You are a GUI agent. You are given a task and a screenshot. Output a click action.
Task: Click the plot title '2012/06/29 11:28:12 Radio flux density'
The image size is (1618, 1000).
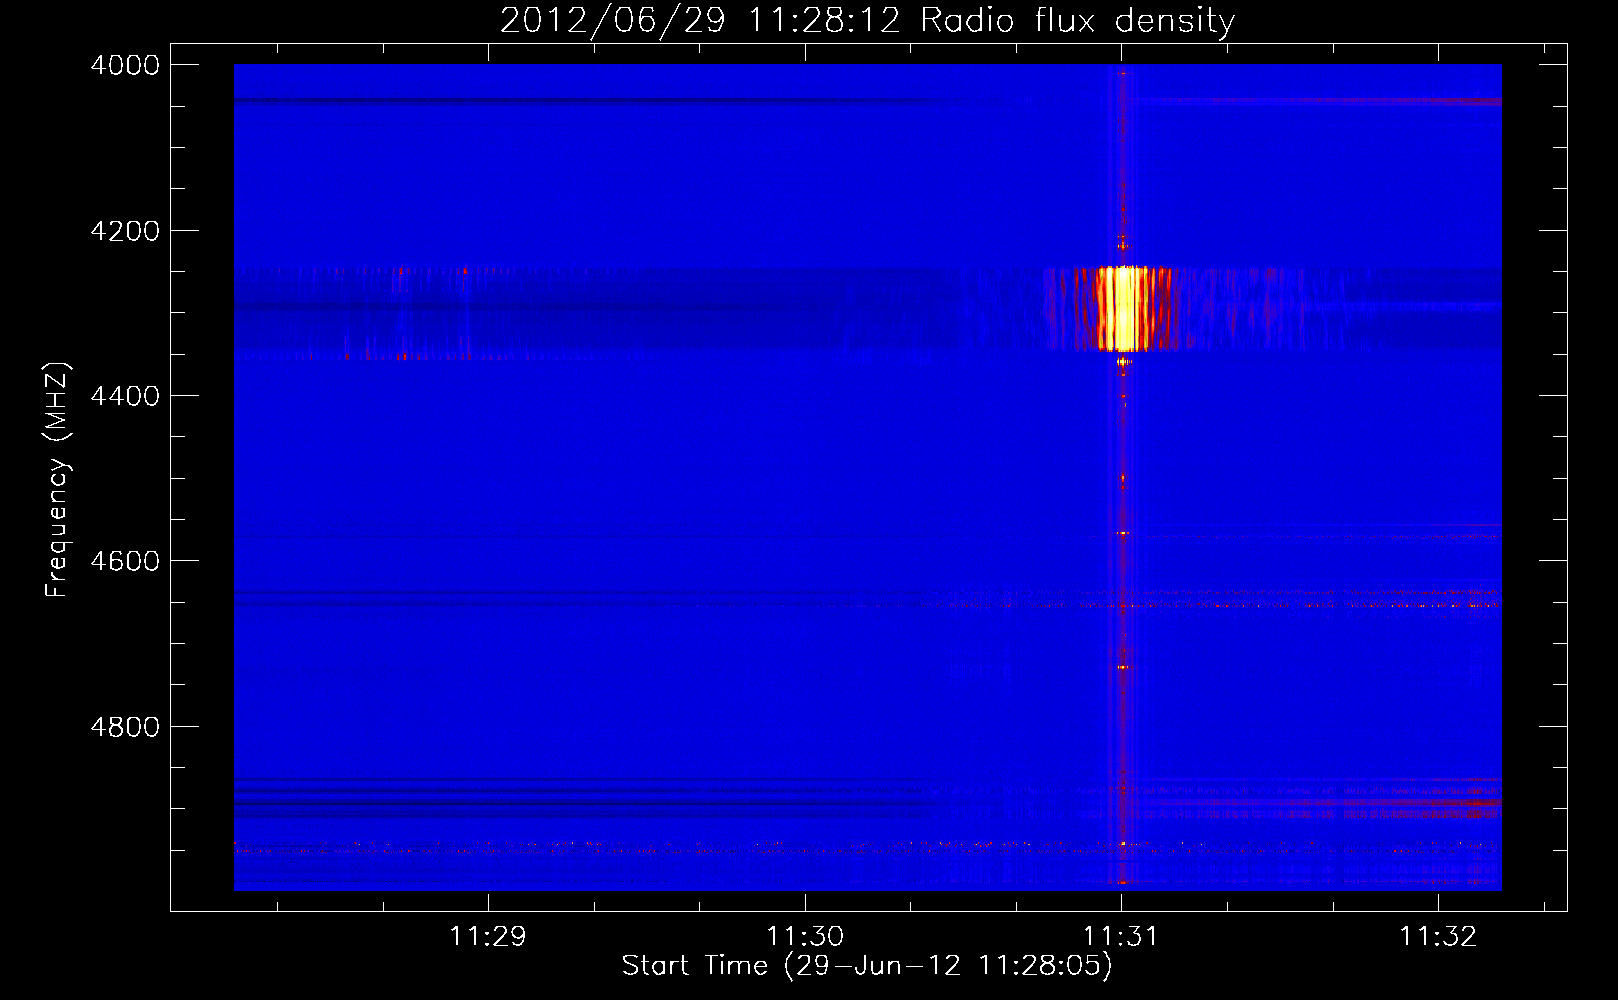click(867, 21)
